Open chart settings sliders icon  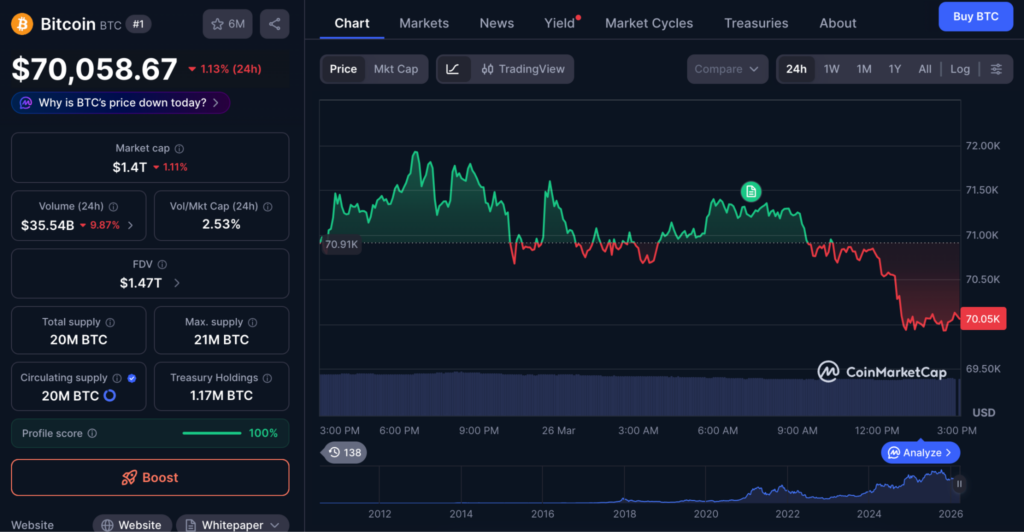point(996,69)
